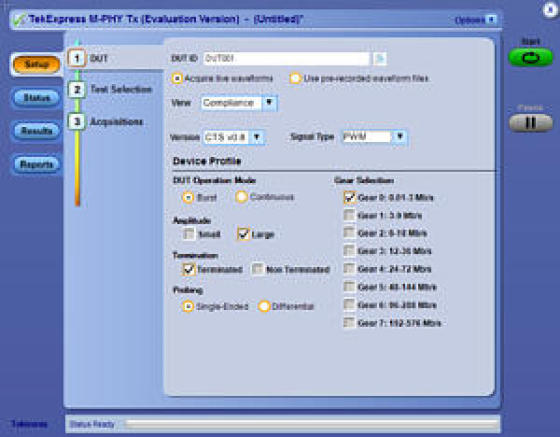Viewport: 560px width, 437px height.
Task: Switch to the Setup panel
Action: pos(36,65)
